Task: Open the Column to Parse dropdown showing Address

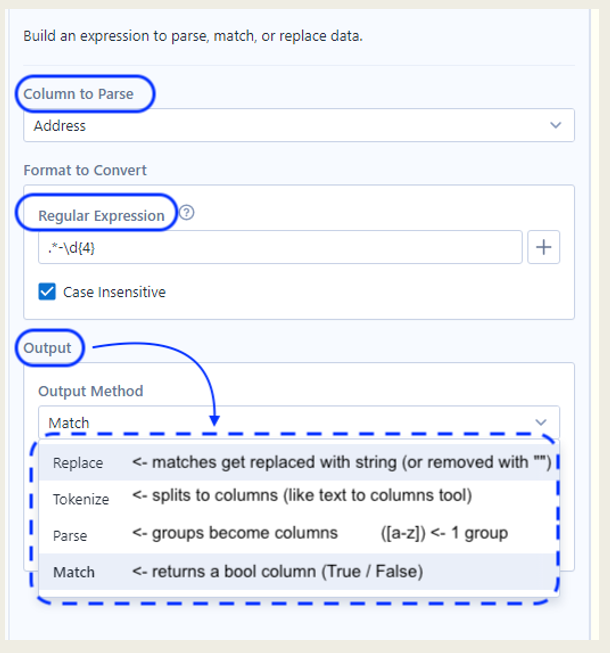Action: [x=298, y=125]
